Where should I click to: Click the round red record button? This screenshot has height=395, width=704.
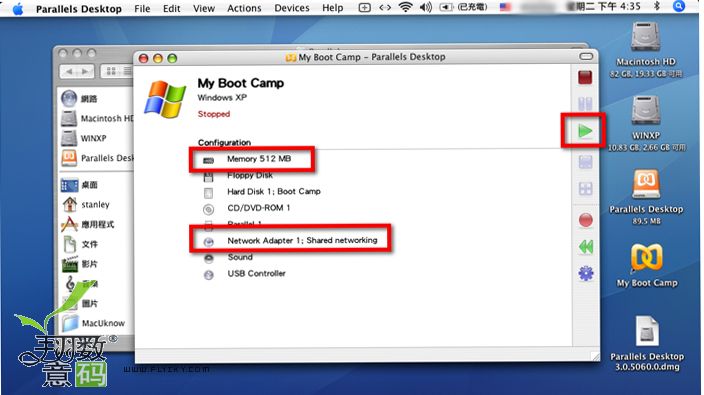[585, 220]
